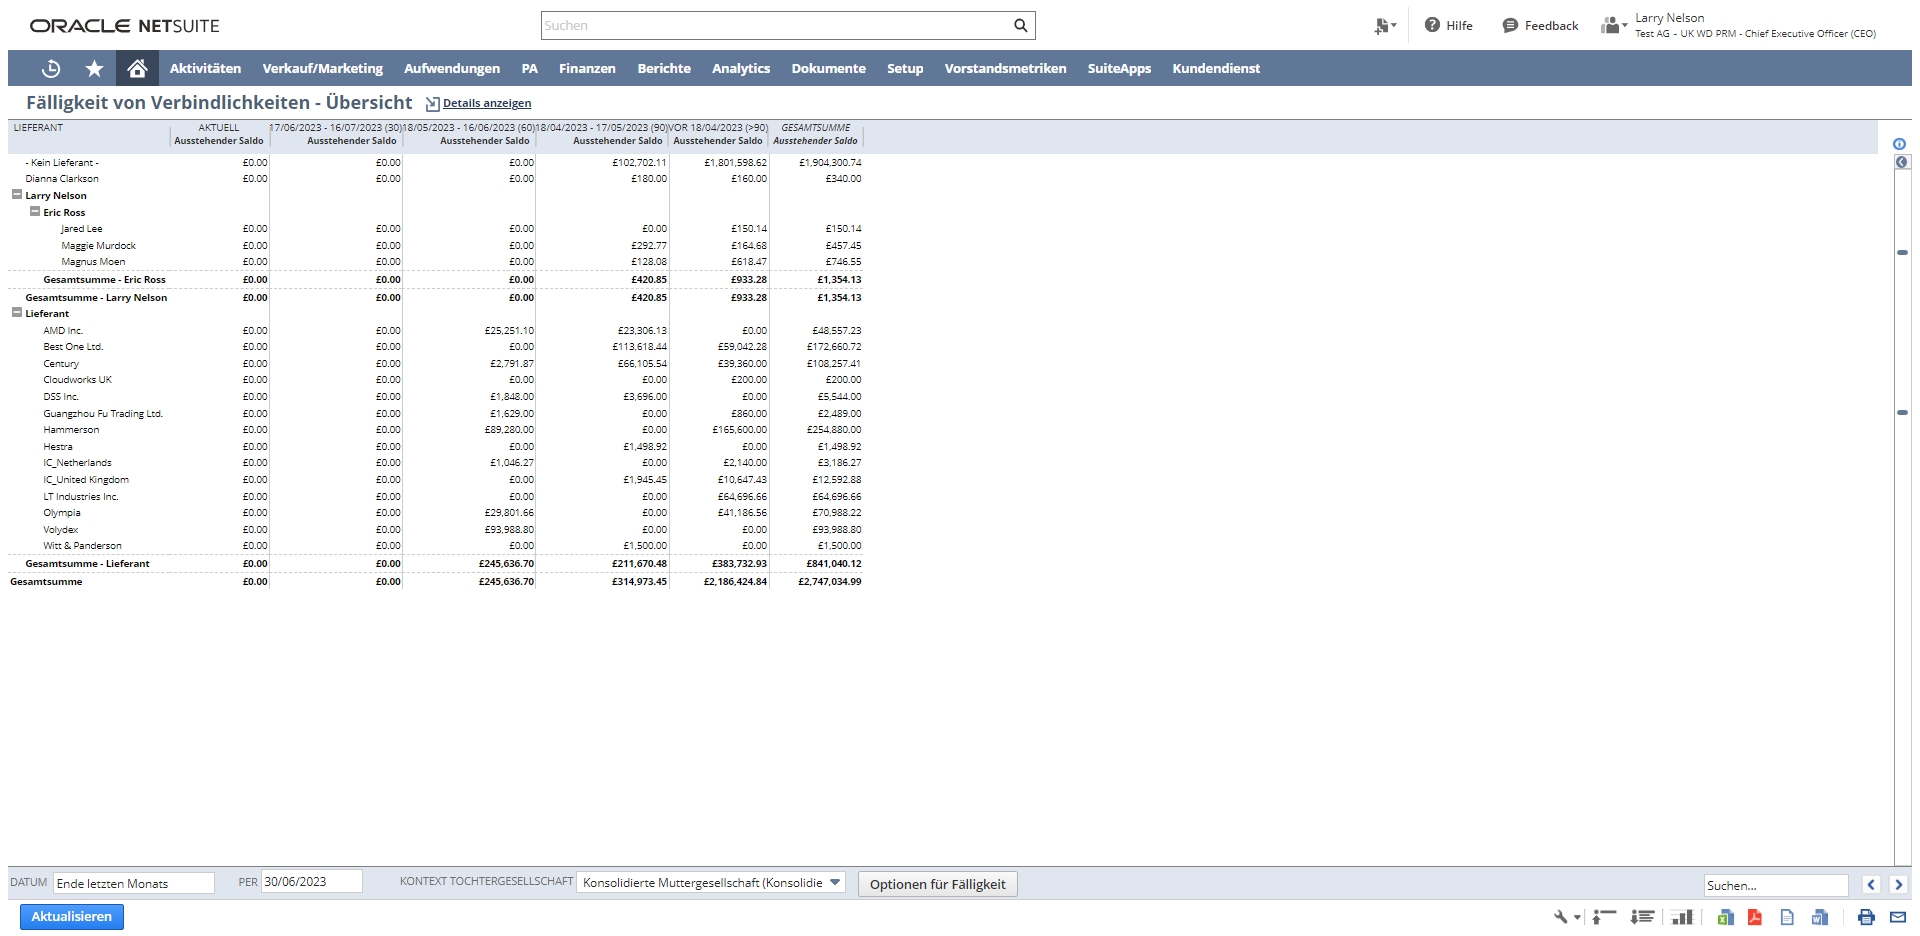Collapse the Lieferant group

[x=17, y=313]
